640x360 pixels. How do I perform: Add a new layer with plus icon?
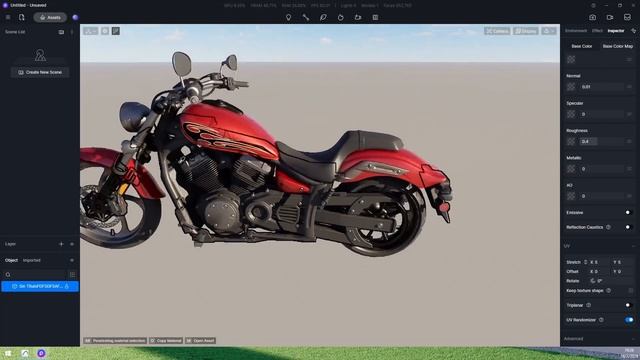coord(61,244)
